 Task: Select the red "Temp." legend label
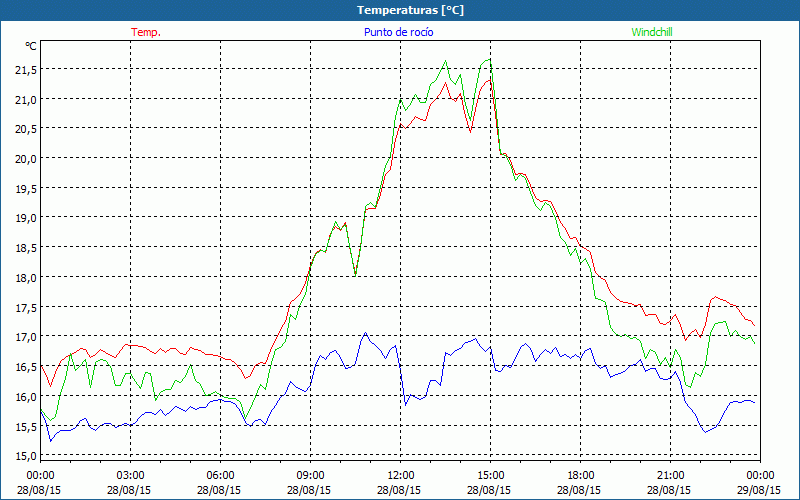(146, 32)
